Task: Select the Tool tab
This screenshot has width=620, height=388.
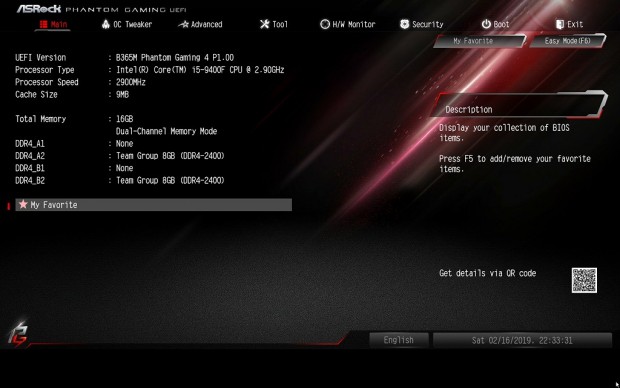Action: pos(274,25)
